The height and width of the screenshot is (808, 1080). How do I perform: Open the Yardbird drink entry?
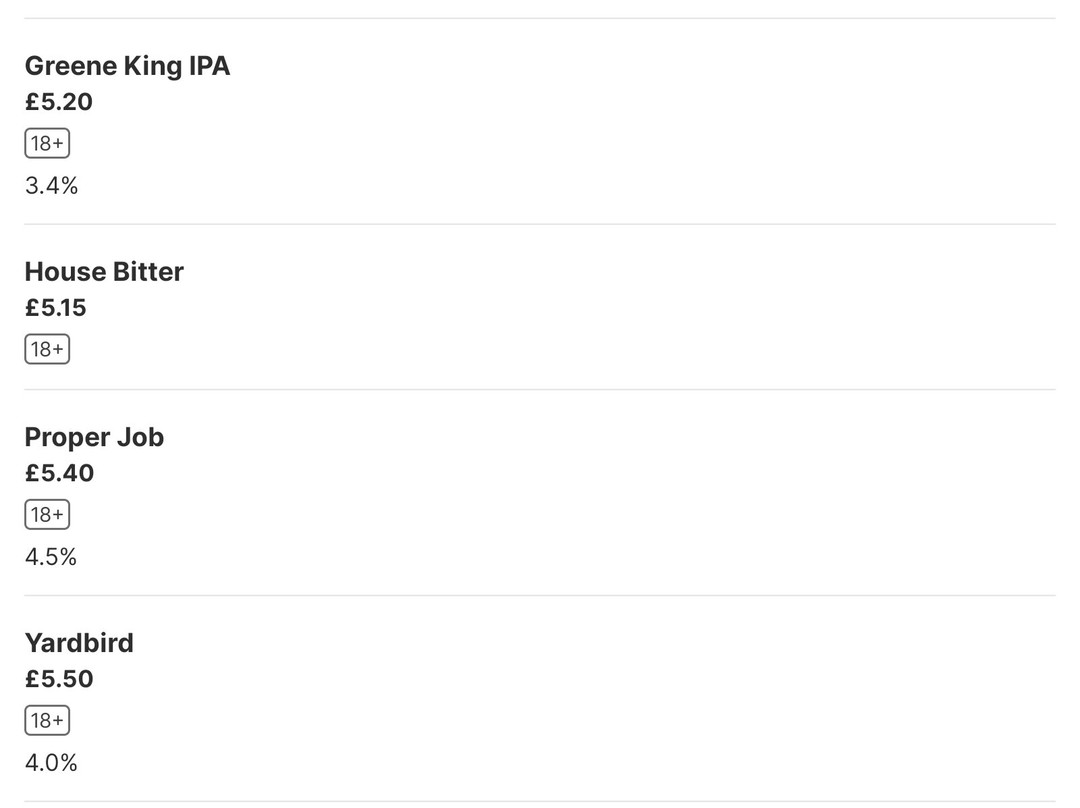[x=79, y=643]
